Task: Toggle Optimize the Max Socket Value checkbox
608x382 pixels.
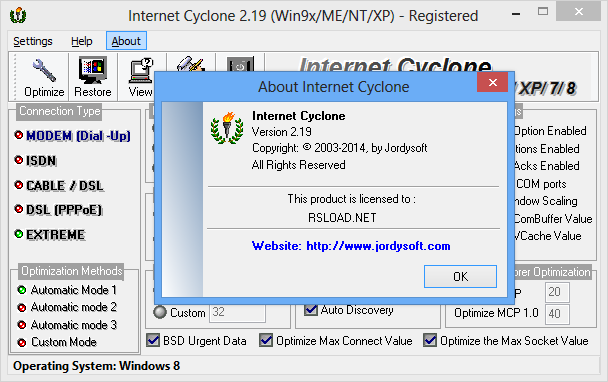Action: [430, 340]
